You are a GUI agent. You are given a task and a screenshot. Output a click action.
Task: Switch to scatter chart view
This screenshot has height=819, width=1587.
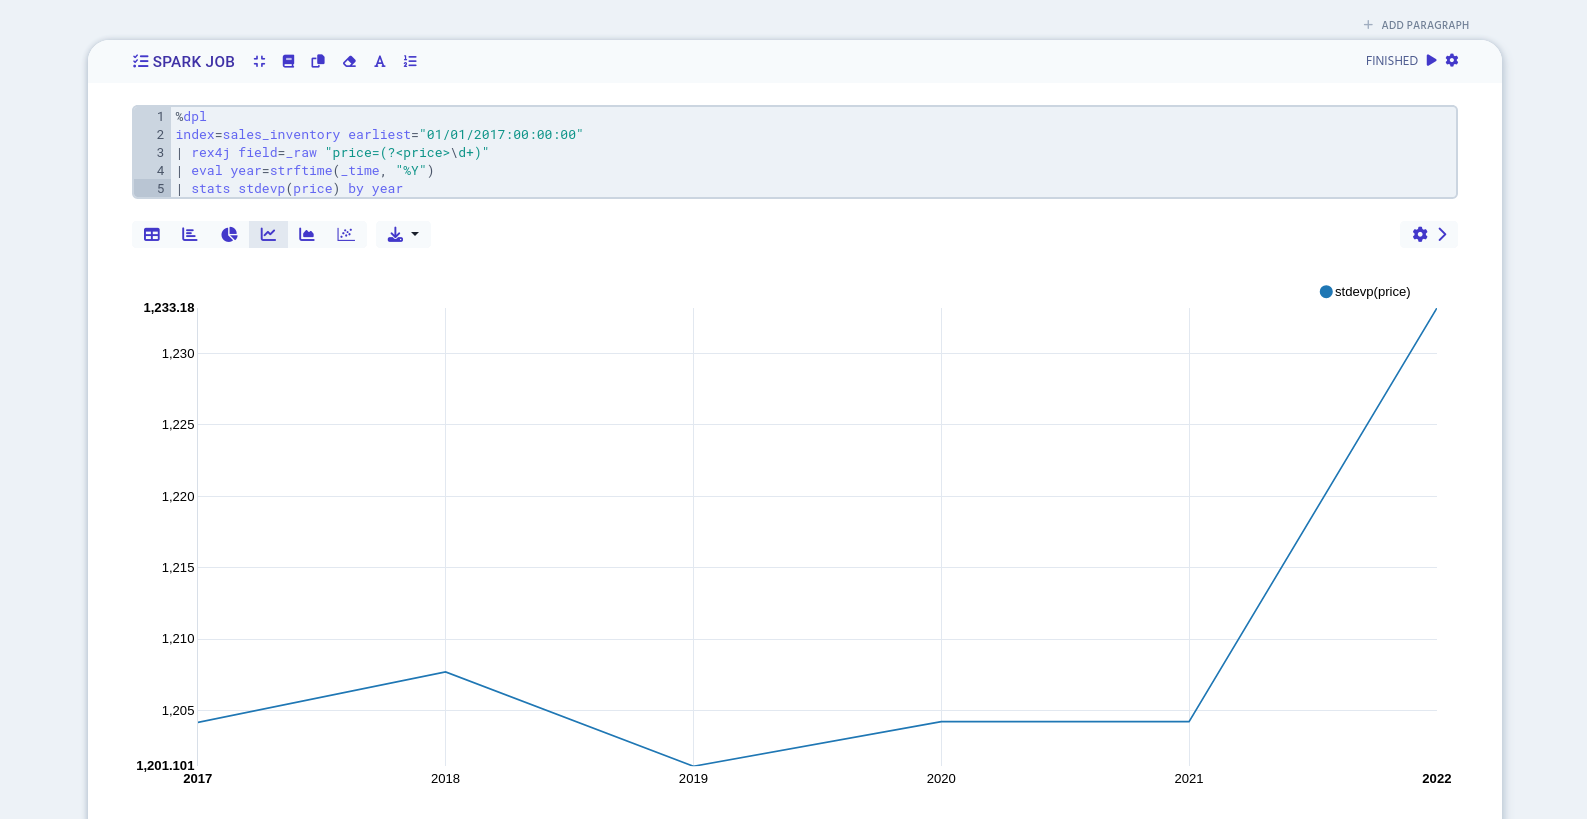346,234
